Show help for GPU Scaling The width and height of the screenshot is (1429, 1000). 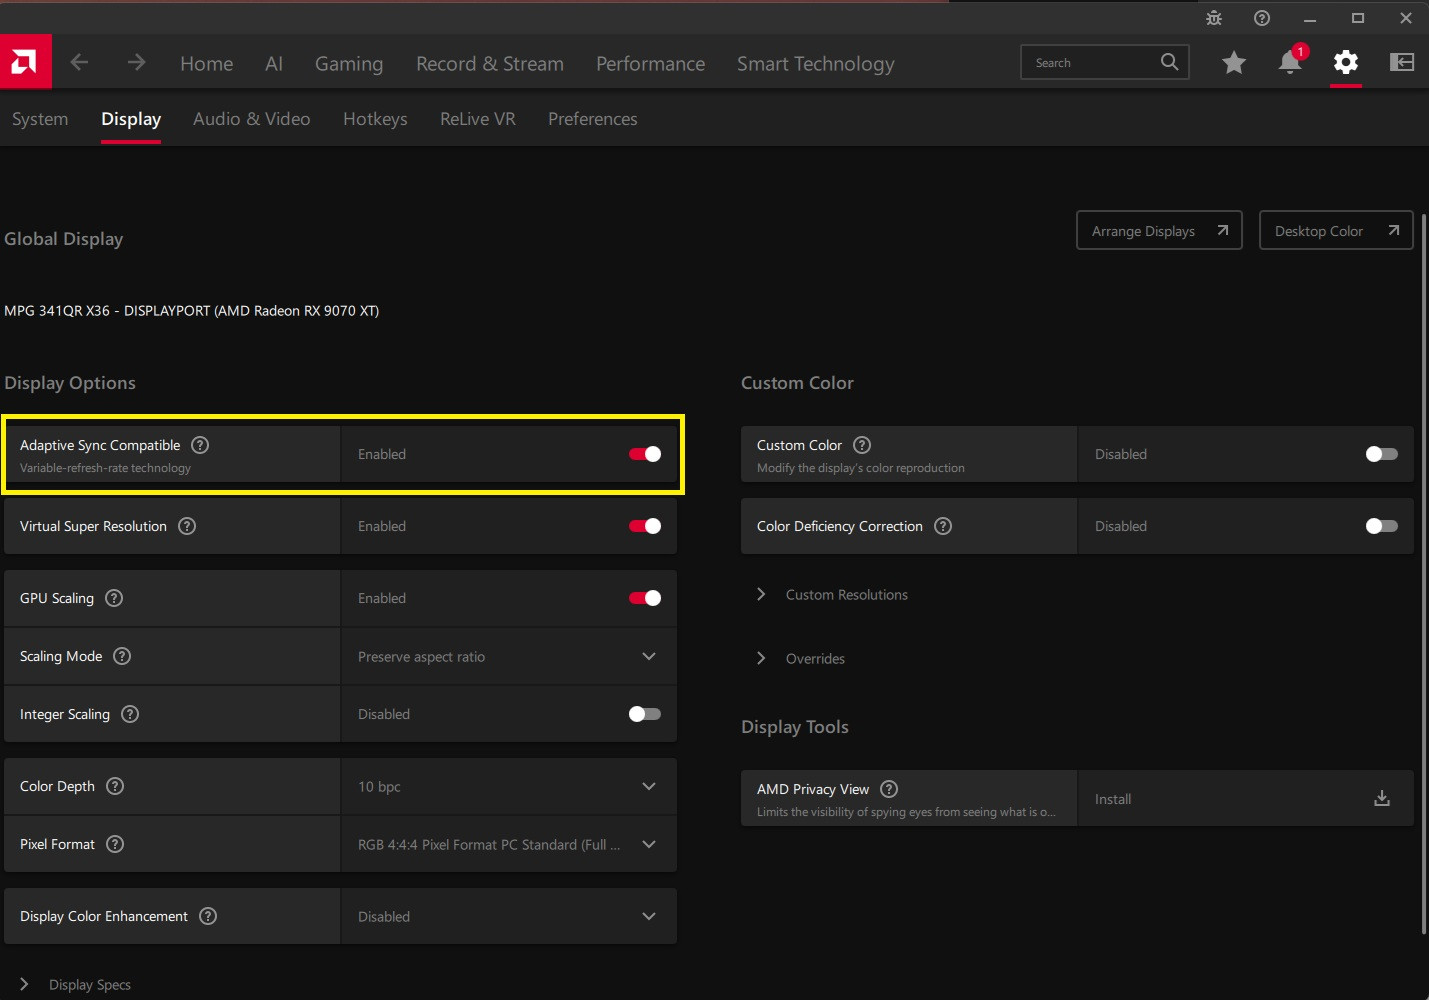114,598
